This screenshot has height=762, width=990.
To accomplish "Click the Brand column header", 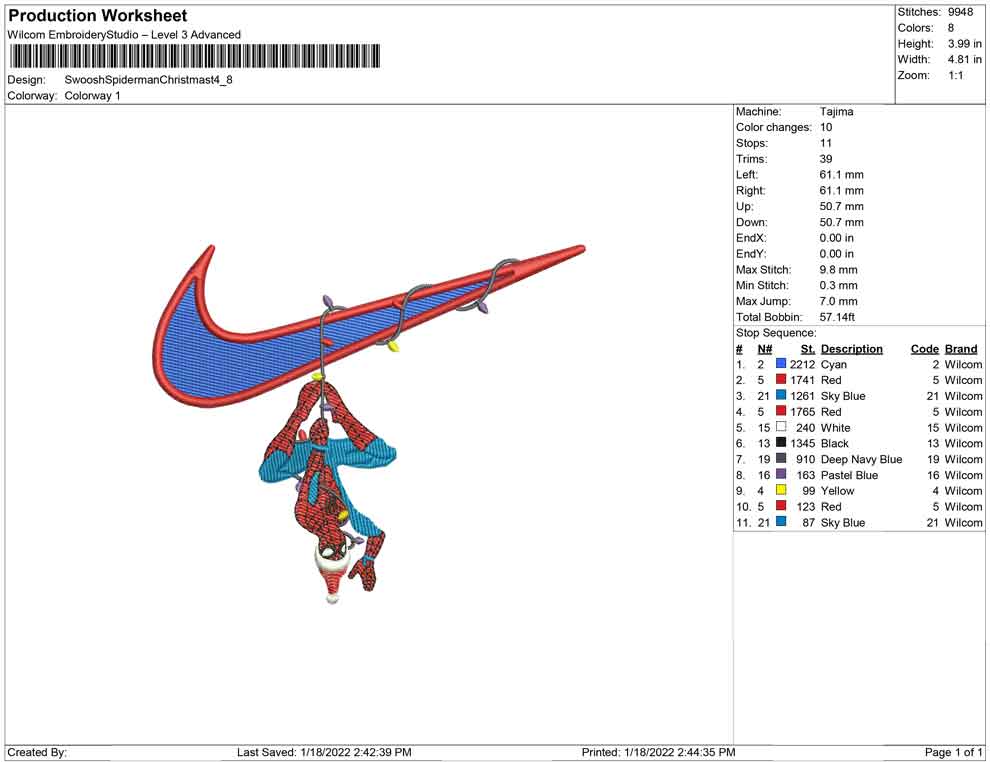I will [x=961, y=349].
